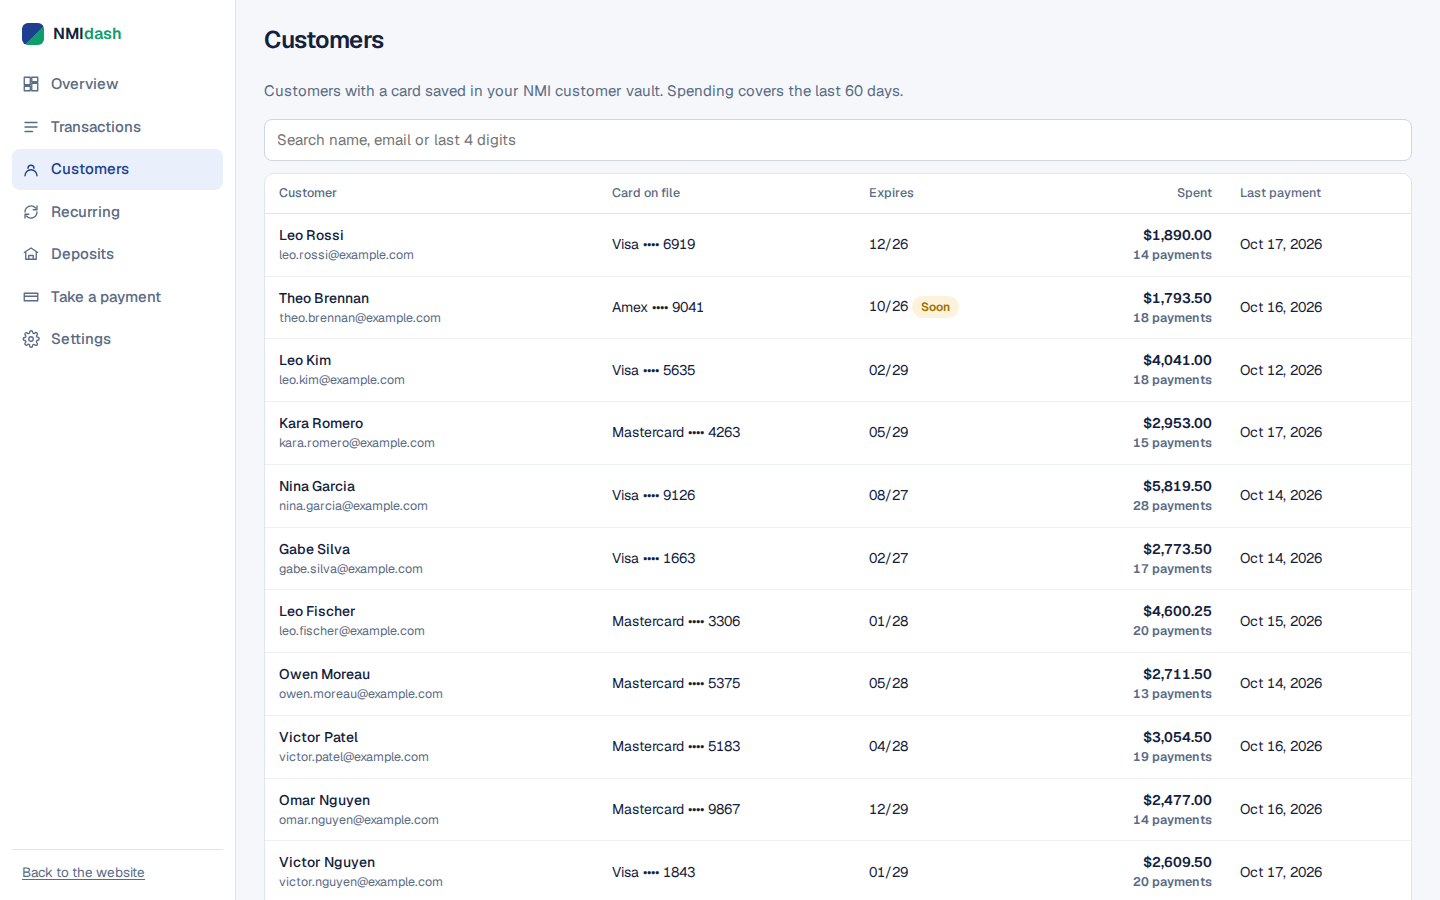
Task: Click expiry date 04/28
Action: 888,746
